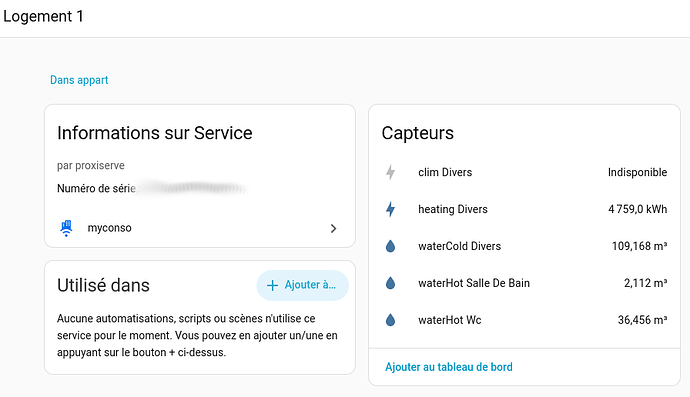Click the heating Divers lightning bolt icon
Image resolution: width=690 pixels, height=397 pixels.
[x=390, y=209]
